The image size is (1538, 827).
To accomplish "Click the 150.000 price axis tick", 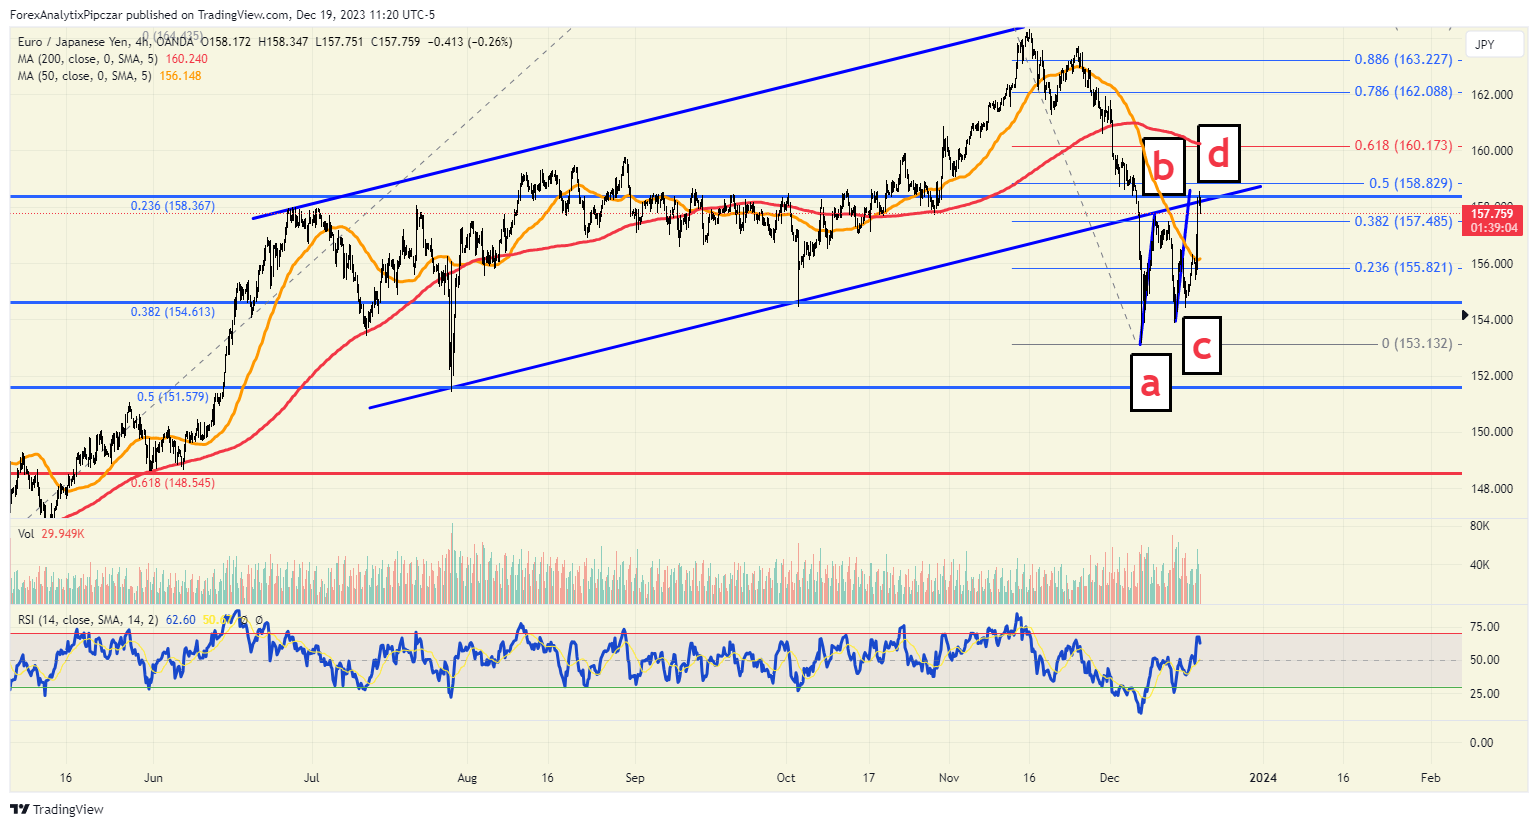I will click(x=1492, y=432).
